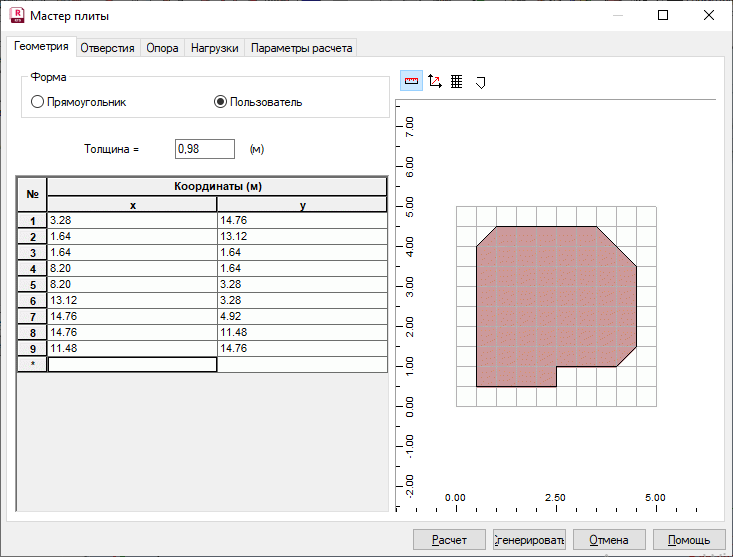The image size is (733, 557).
Task: Open the Параметры расчета tab
Action: pyautogui.click(x=301, y=48)
